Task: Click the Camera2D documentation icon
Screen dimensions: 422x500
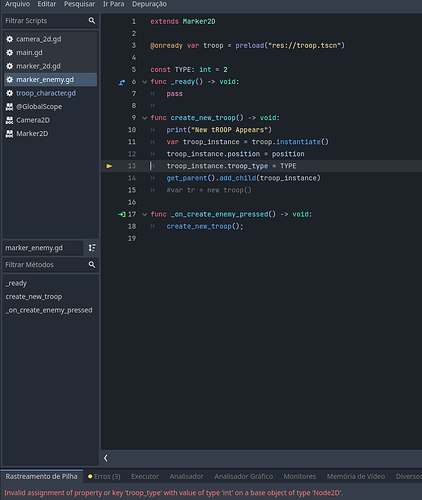Action: click(9, 120)
